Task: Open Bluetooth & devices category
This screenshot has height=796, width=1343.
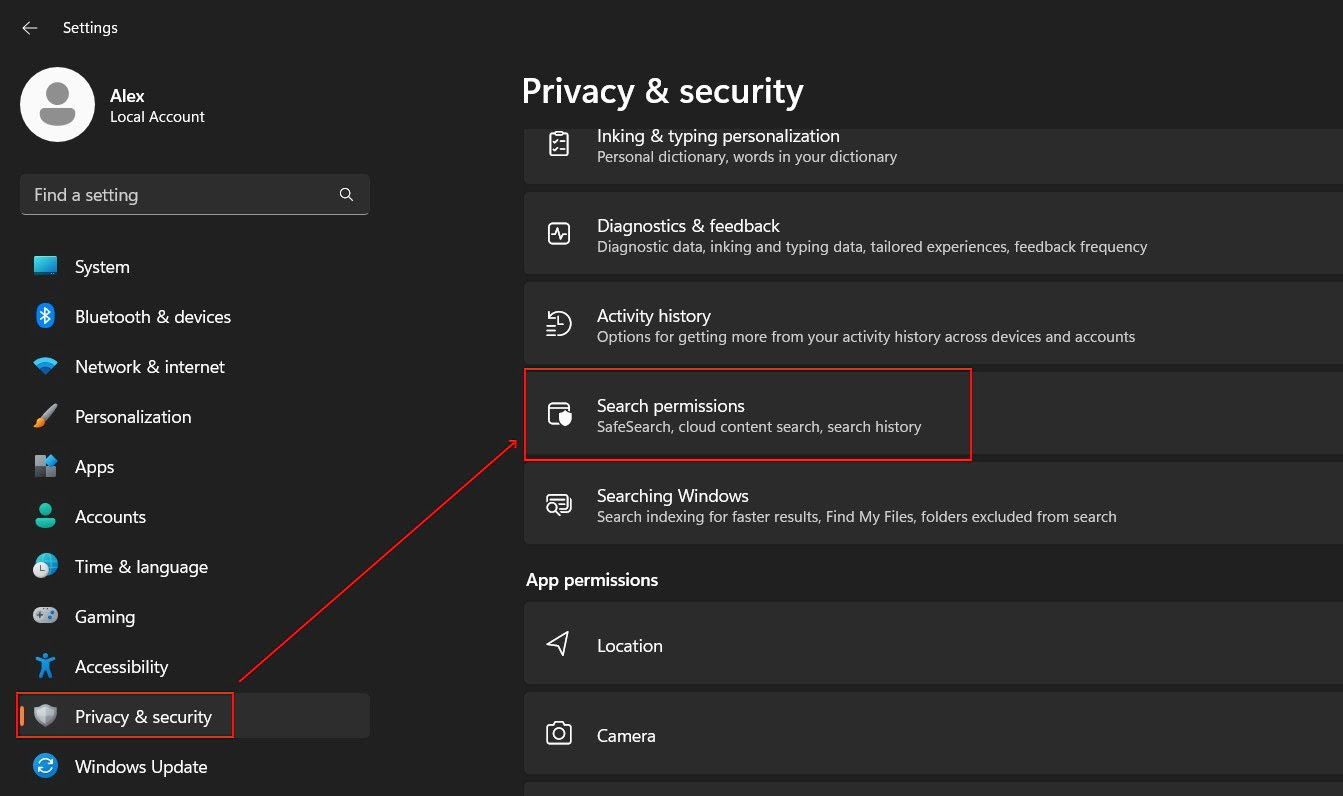Action: (x=195, y=317)
